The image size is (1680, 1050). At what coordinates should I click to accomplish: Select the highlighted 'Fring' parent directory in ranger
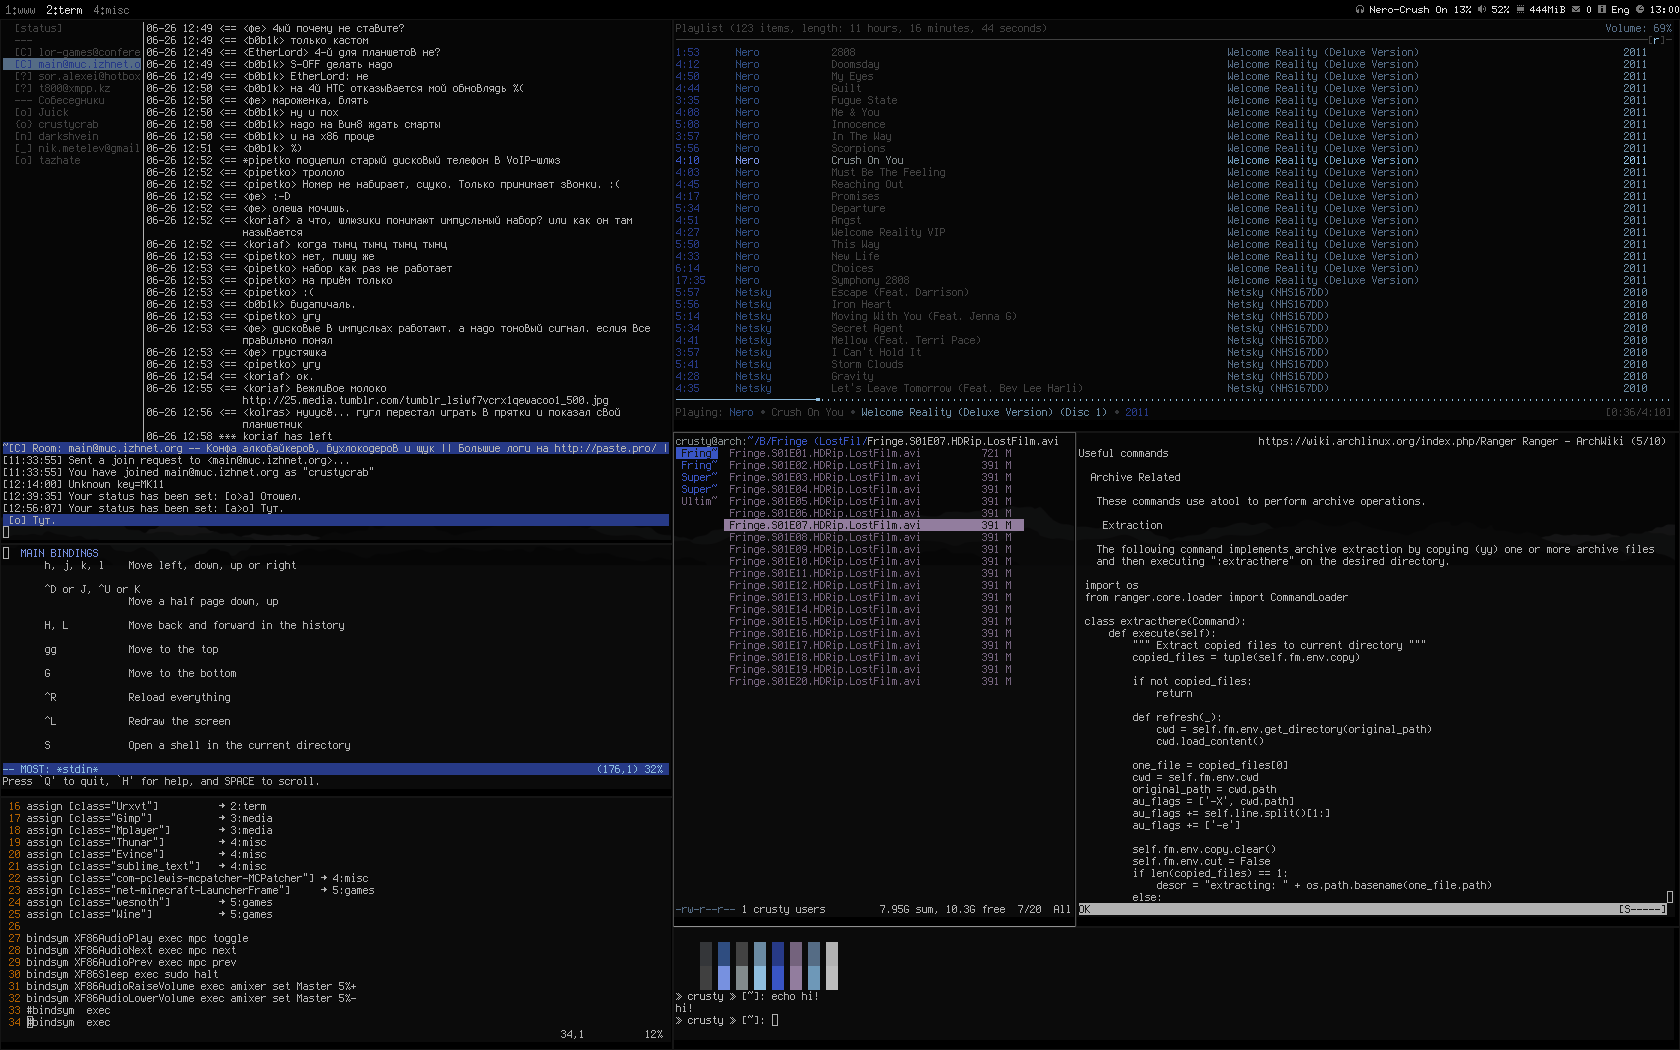pos(698,453)
